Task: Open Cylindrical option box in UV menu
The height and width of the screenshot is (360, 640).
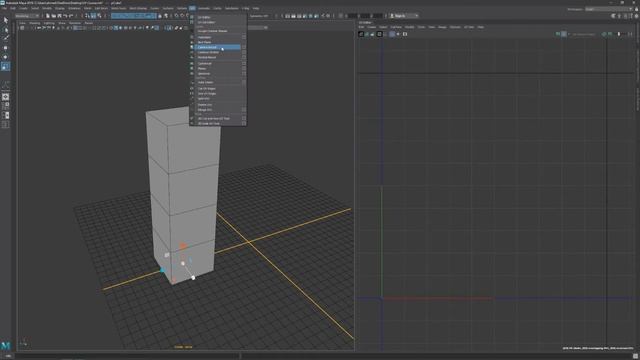Action: click(244, 64)
